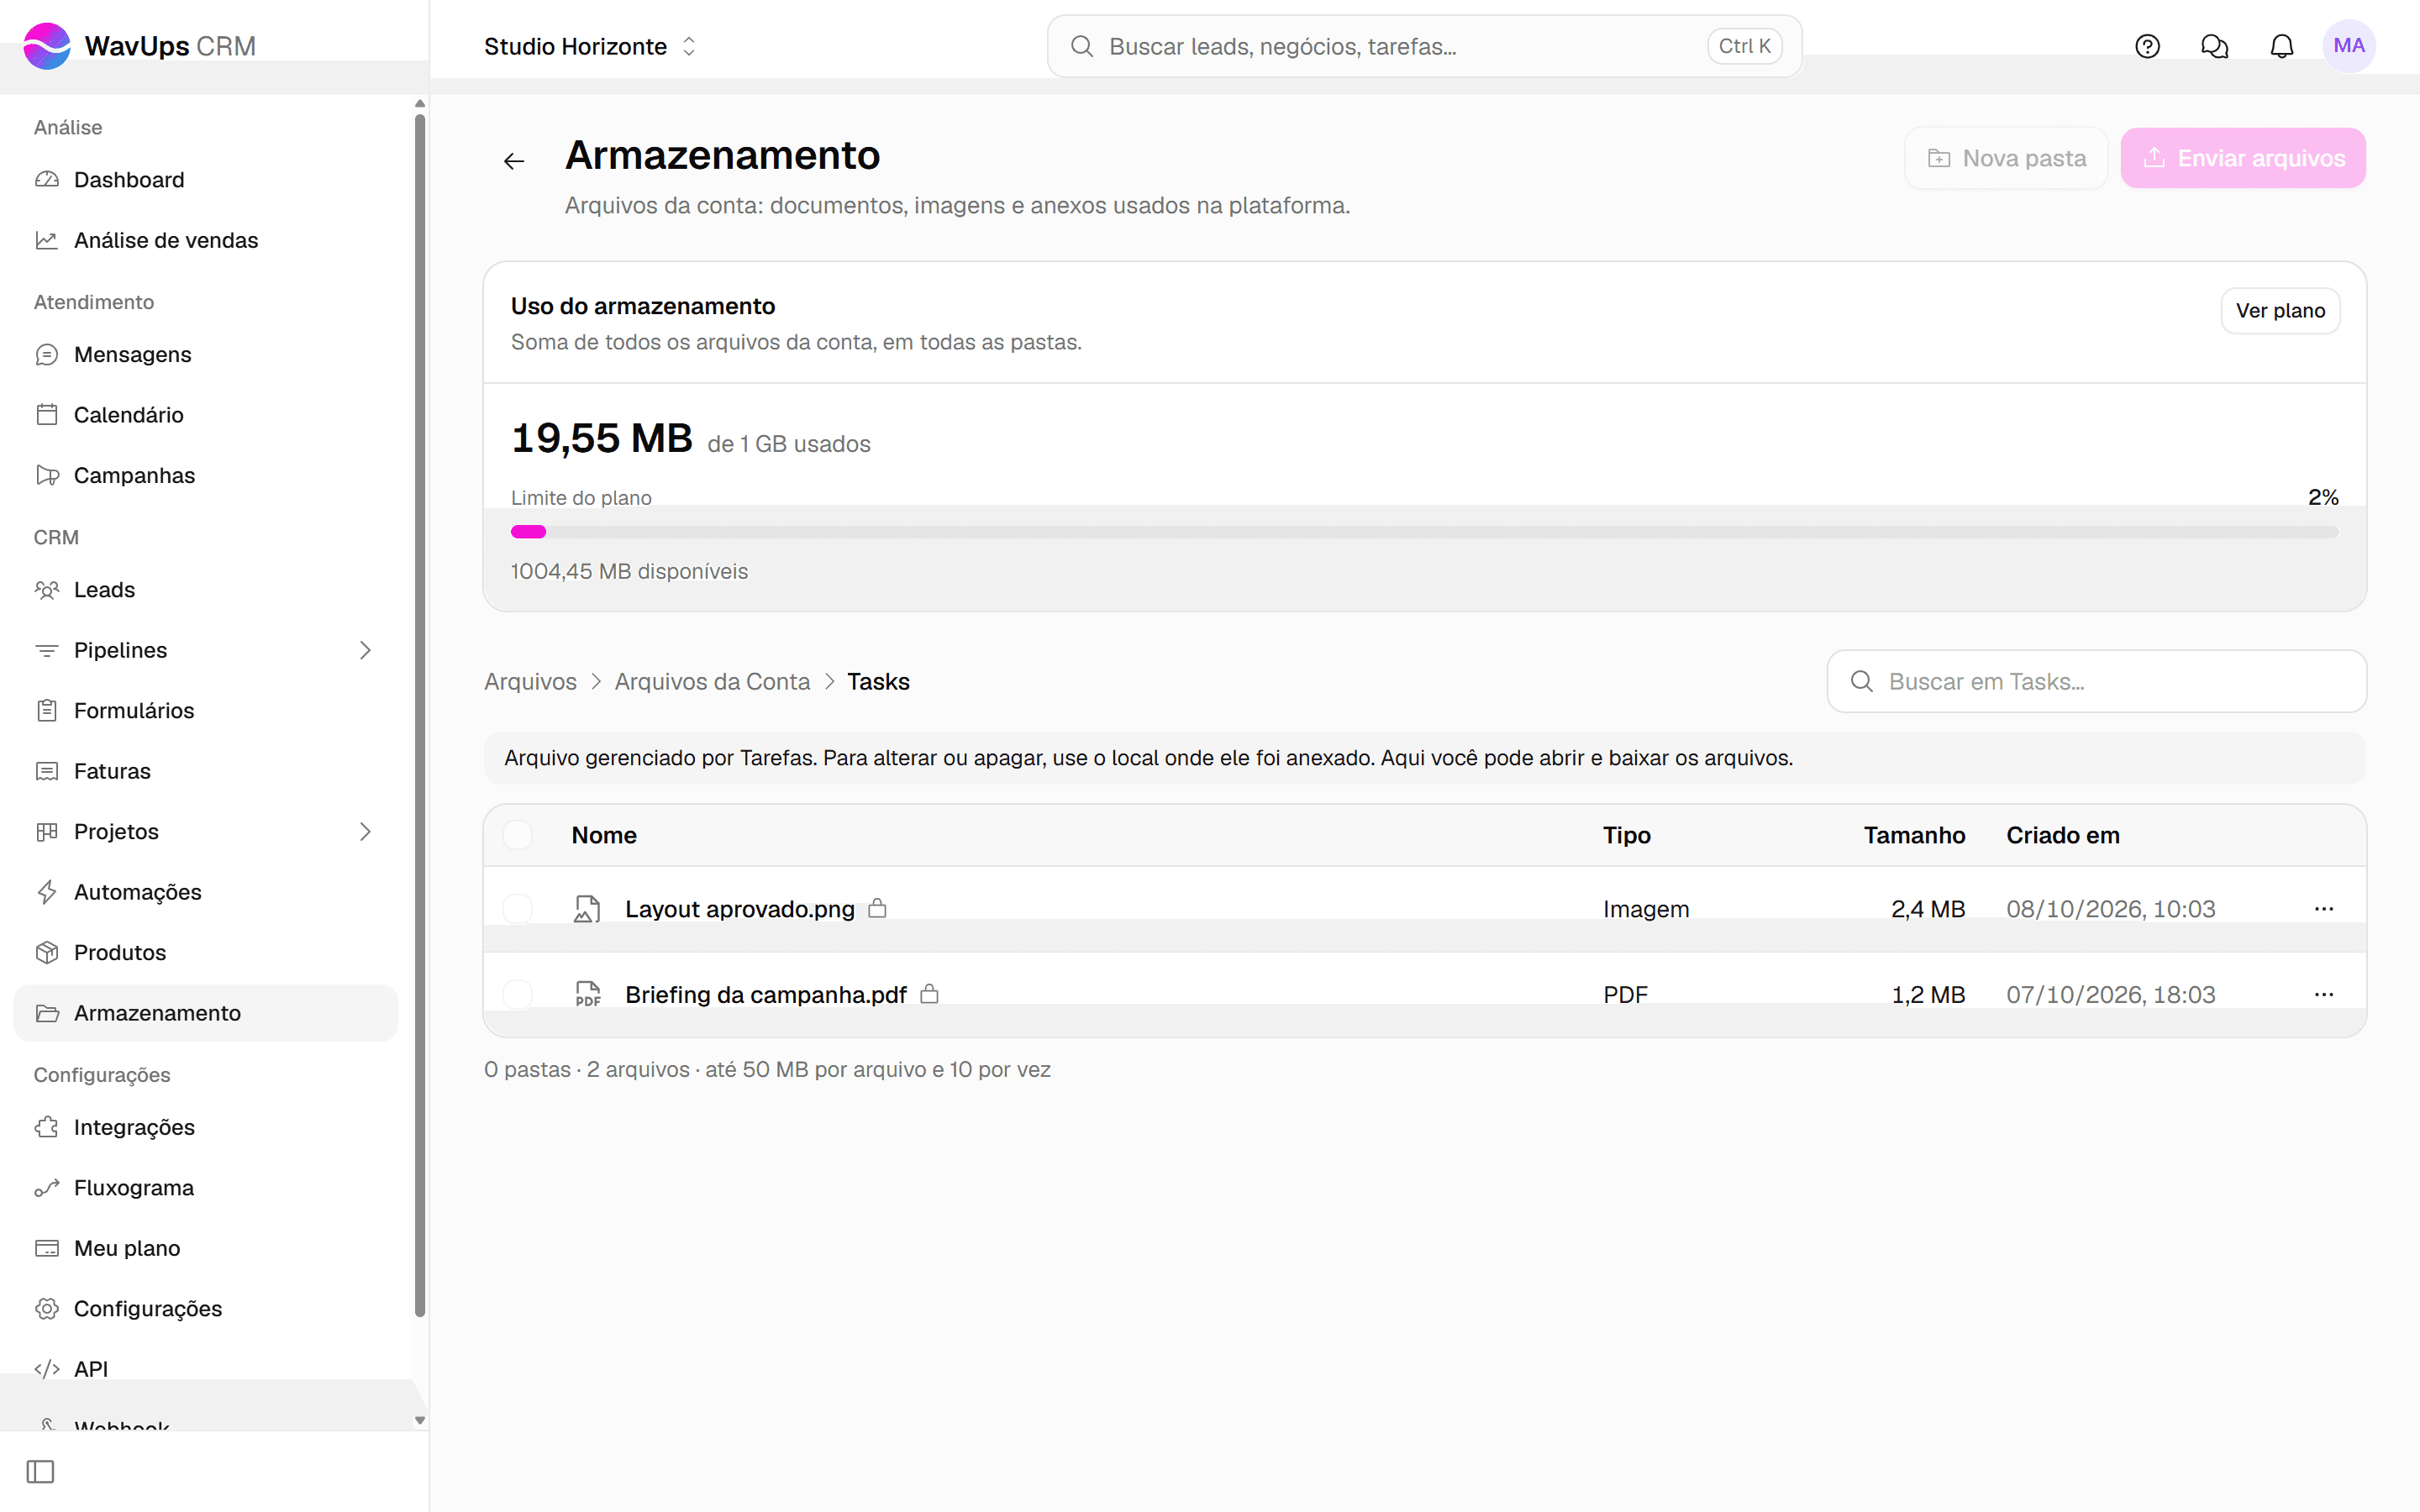Open the Automações sidebar item
Image resolution: width=2420 pixels, height=1512 pixels.
point(206,892)
